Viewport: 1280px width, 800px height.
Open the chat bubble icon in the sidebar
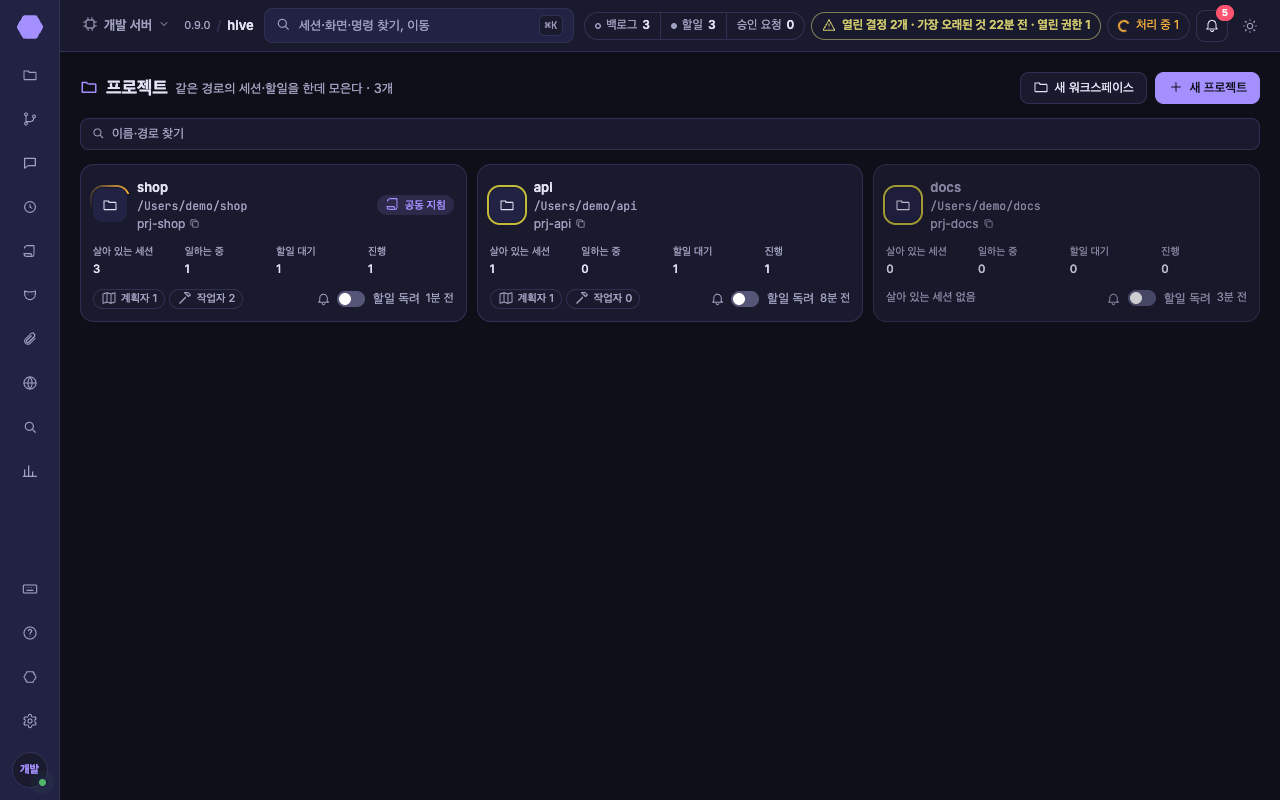[x=30, y=163]
